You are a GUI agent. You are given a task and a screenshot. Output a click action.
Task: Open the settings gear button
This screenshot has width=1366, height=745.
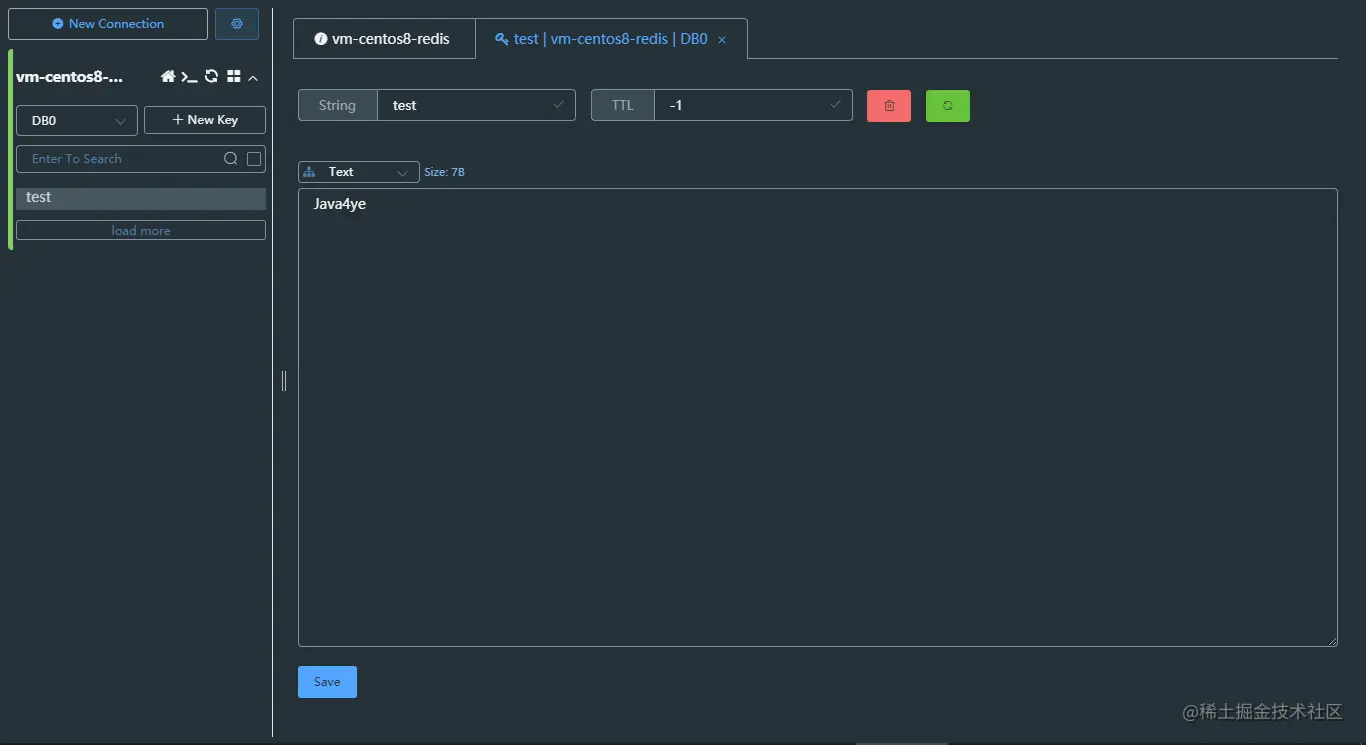pyautogui.click(x=237, y=24)
